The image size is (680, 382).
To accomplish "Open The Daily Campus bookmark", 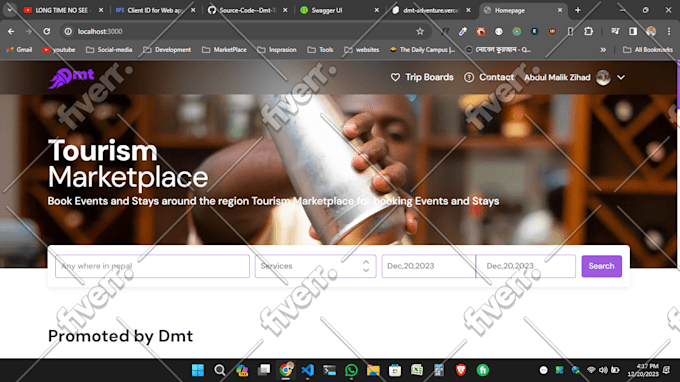I will click(422, 50).
